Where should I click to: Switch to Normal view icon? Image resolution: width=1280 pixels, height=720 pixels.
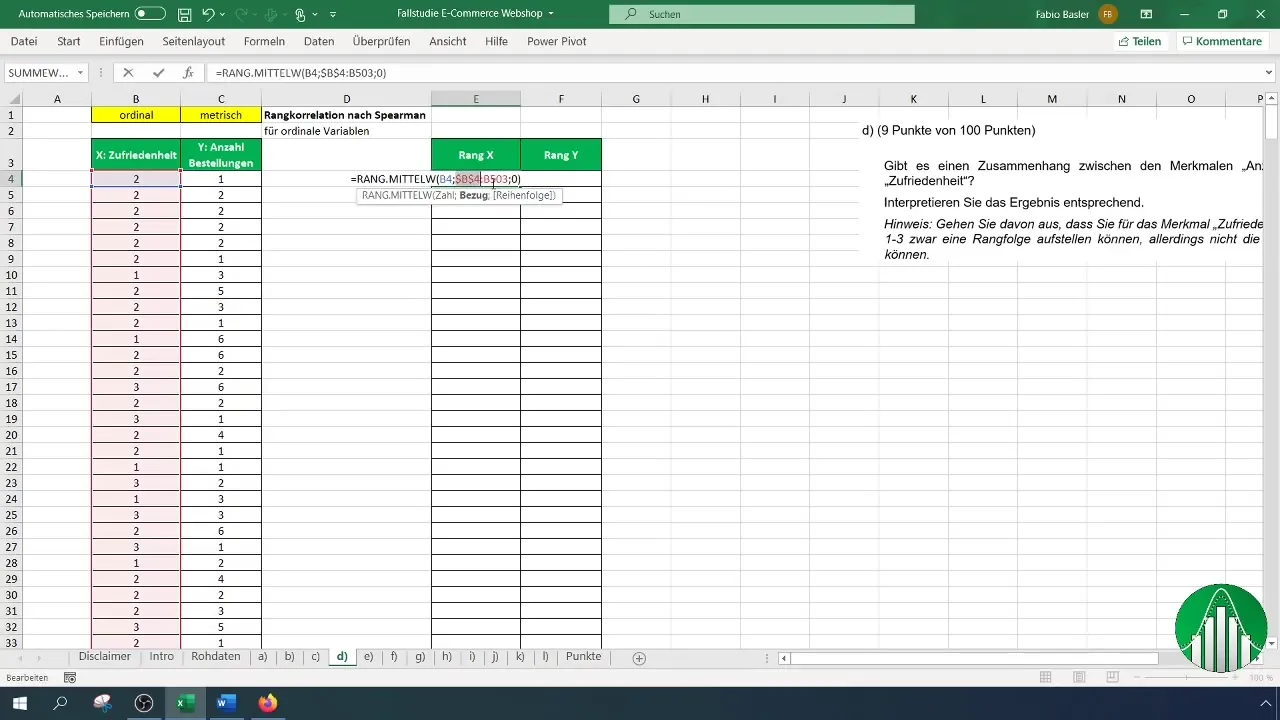pos(1045,677)
